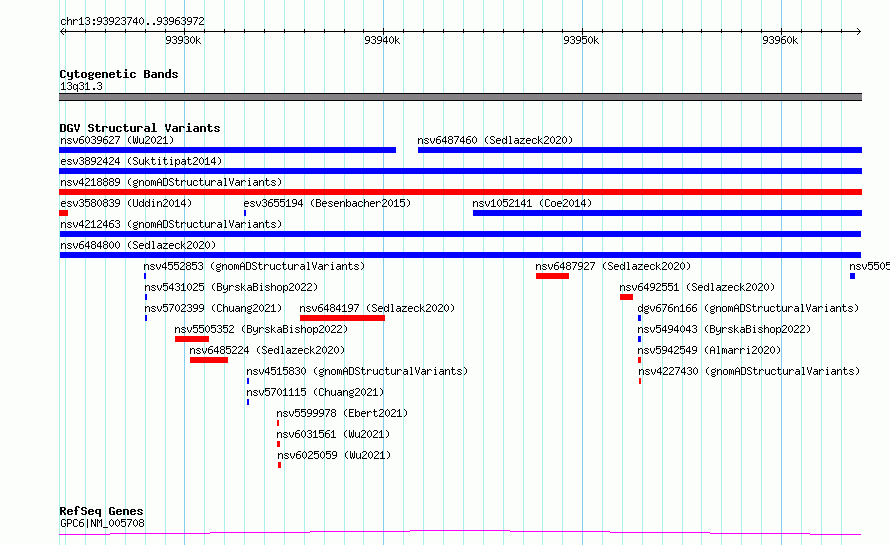890x545 pixels.
Task: Open nsv5942549 (Almarri2020) variant
Action: click(709, 350)
